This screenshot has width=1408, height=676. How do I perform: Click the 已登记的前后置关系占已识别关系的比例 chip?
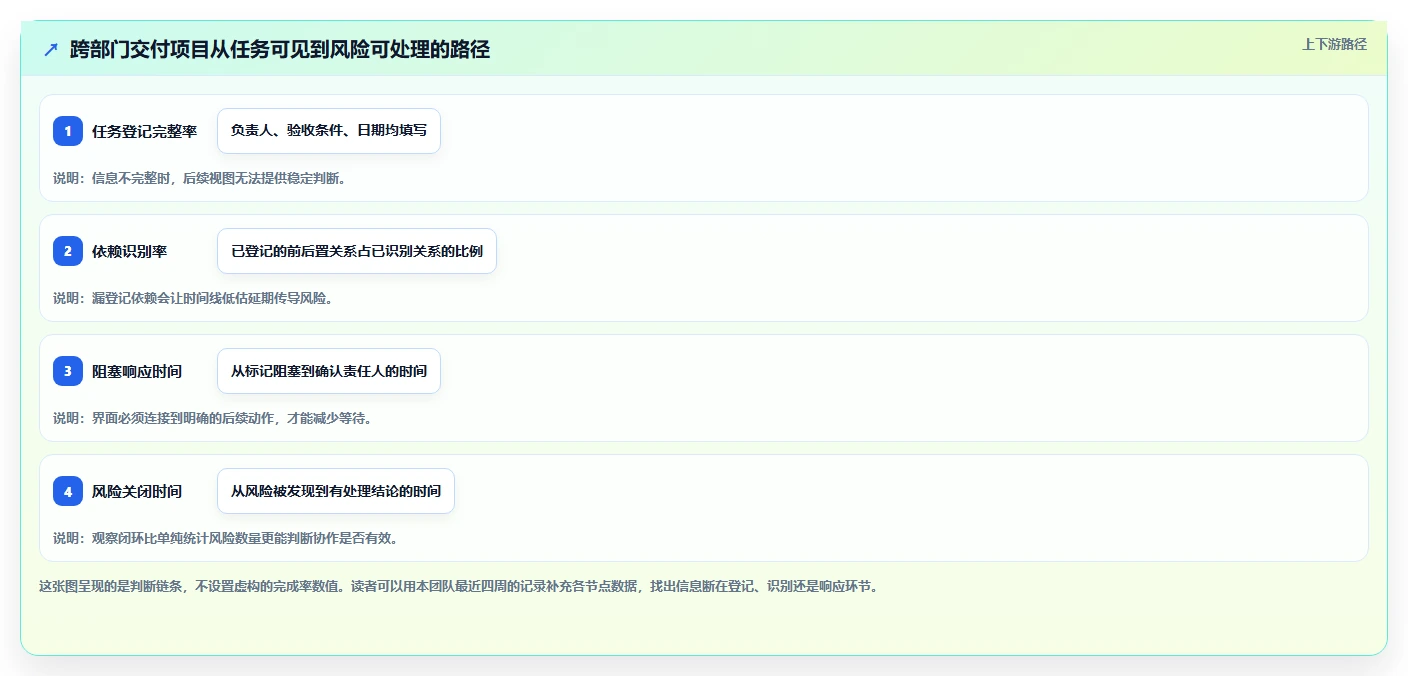pyautogui.click(x=357, y=251)
